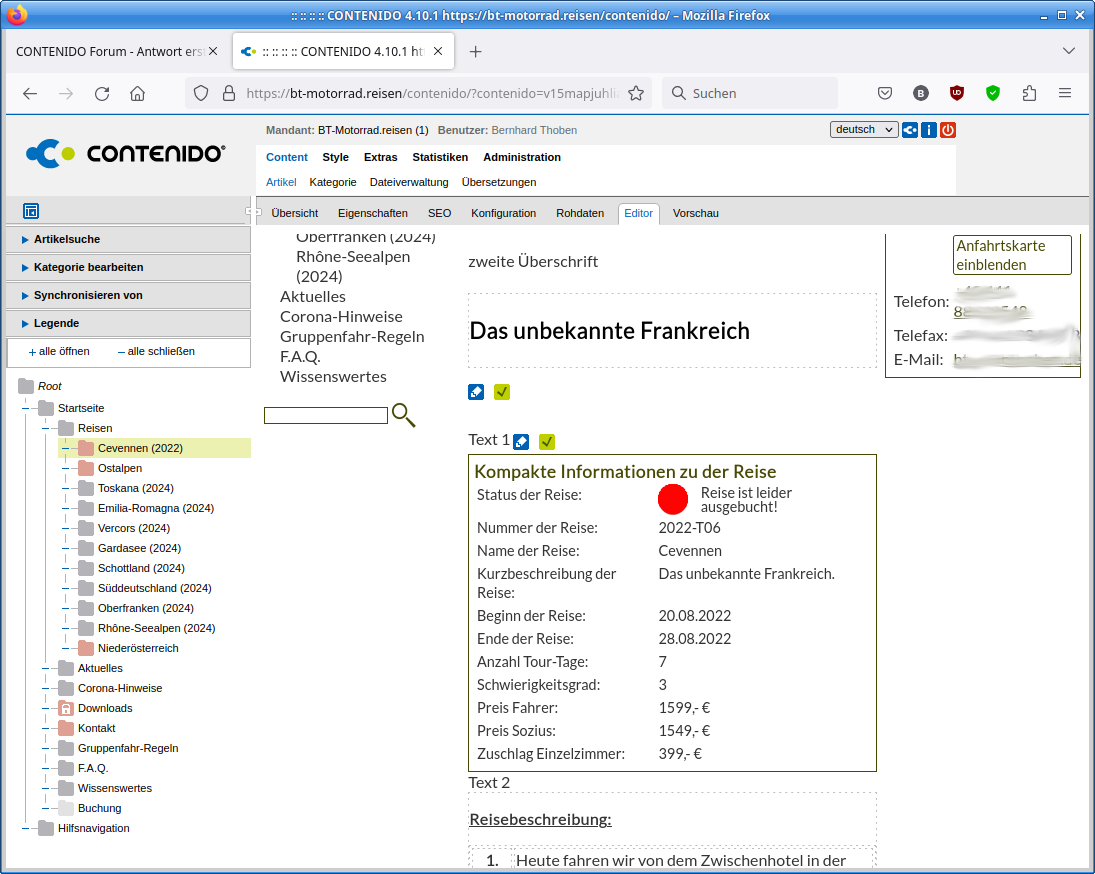Click green save checkmark next to Text 1
1095x874 pixels.
click(x=547, y=441)
